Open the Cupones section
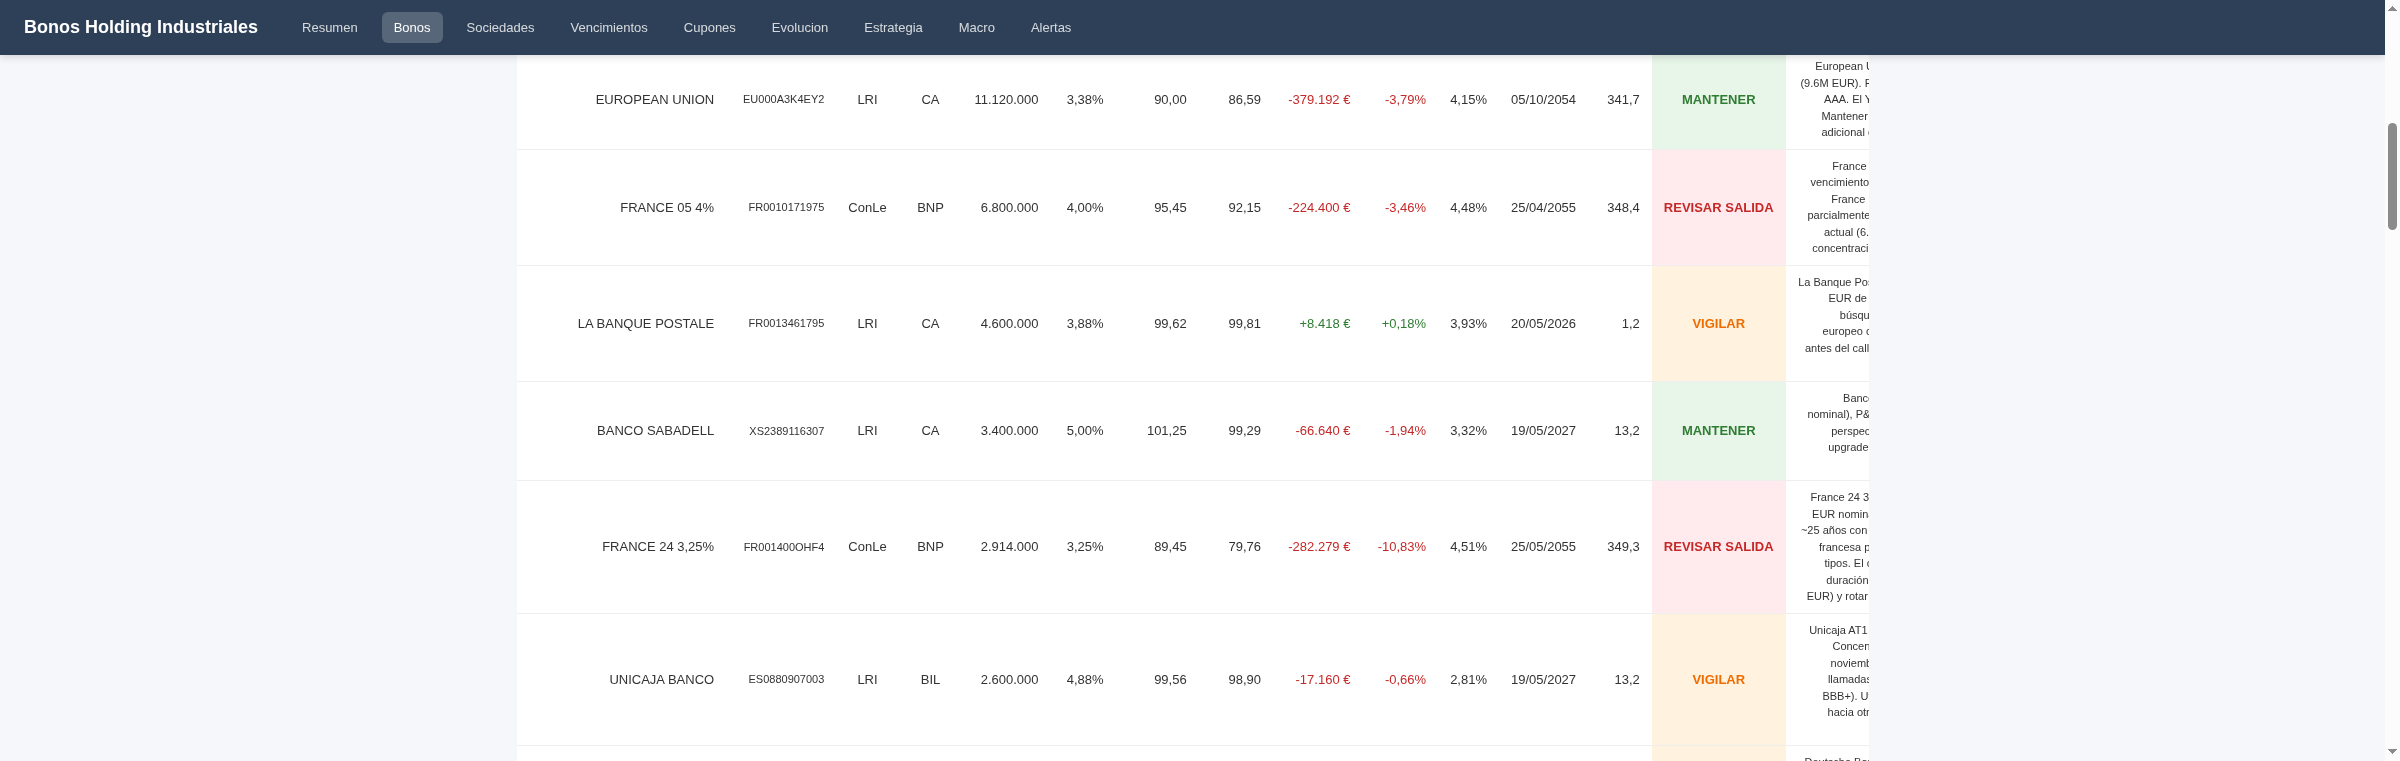The image size is (2400, 761). [x=709, y=27]
